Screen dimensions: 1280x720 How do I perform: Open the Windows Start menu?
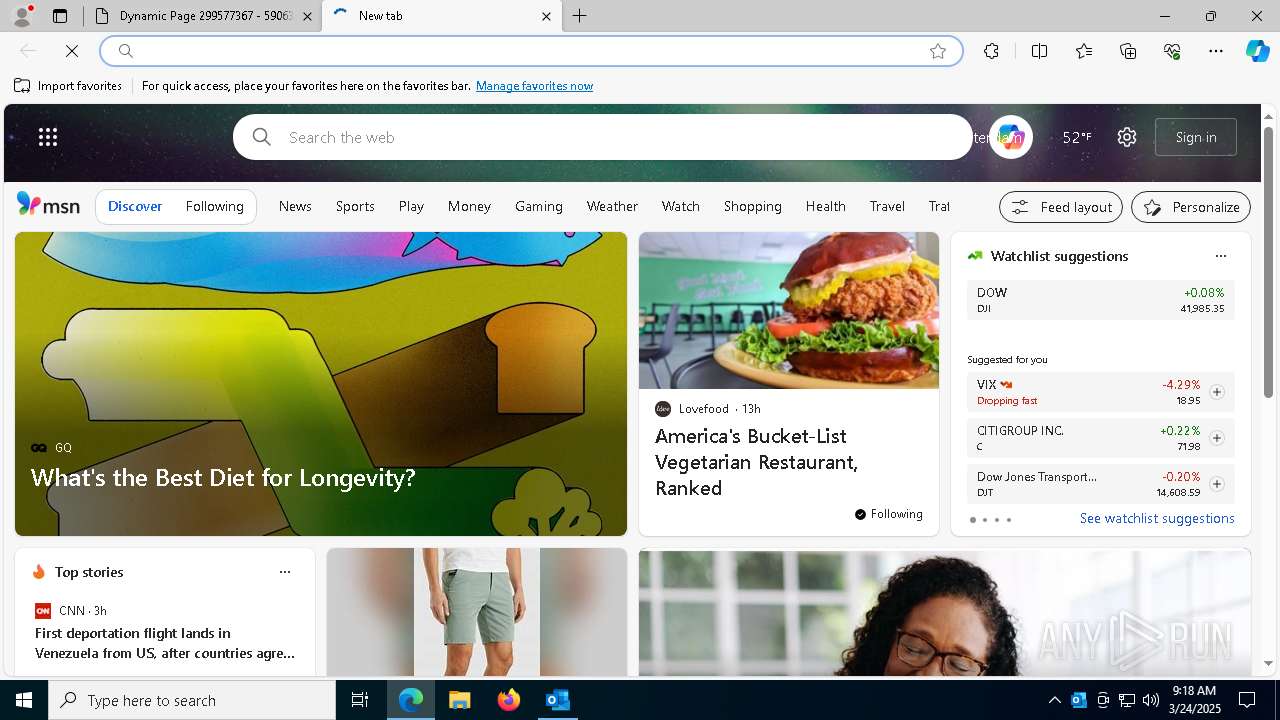coord(24,700)
